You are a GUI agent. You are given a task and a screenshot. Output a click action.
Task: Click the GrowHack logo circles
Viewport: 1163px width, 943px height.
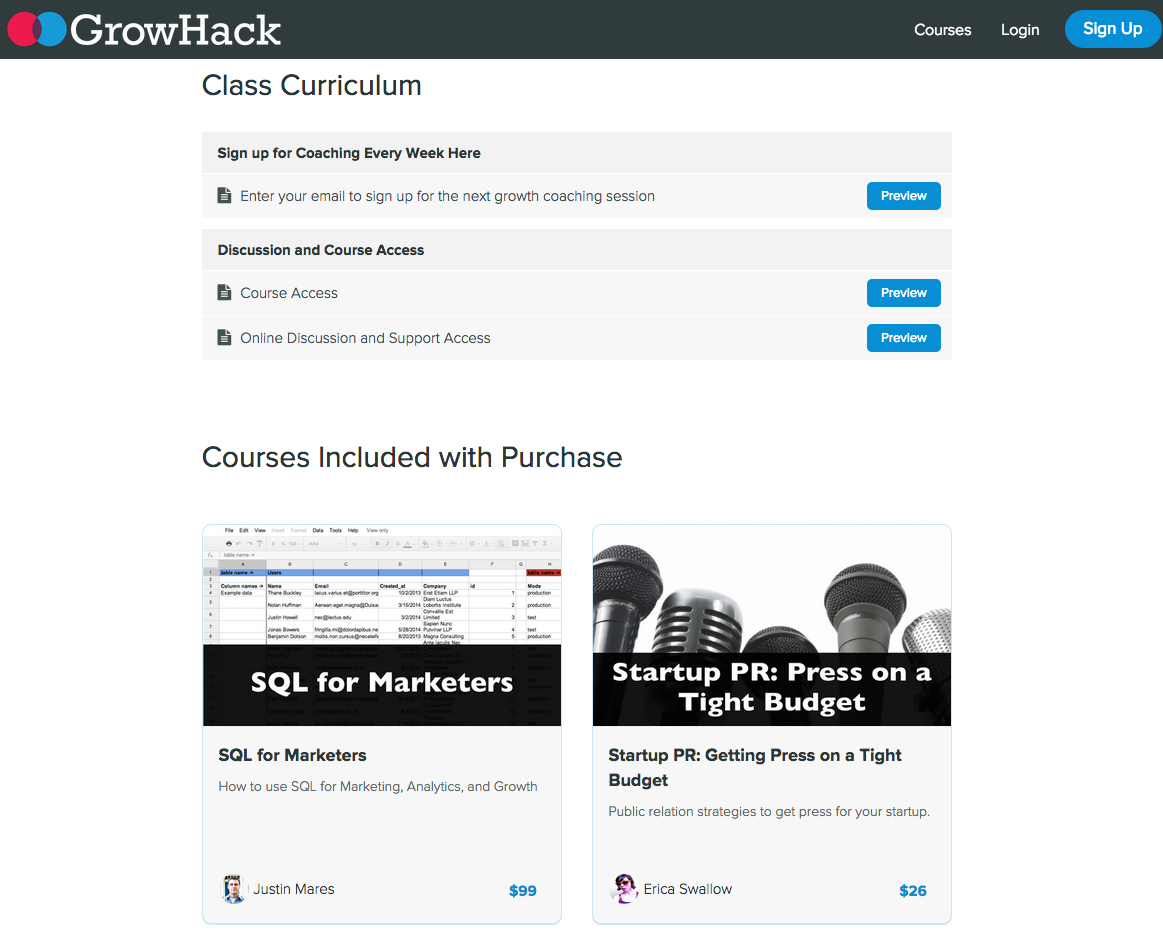pyautogui.click(x=36, y=30)
